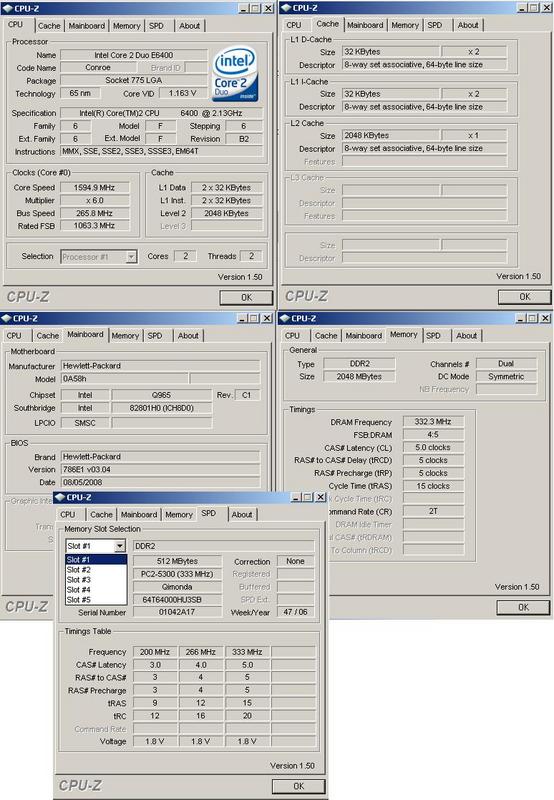Click the Week/Year value 47 / 06
This screenshot has height=800, width=554.
(295, 612)
